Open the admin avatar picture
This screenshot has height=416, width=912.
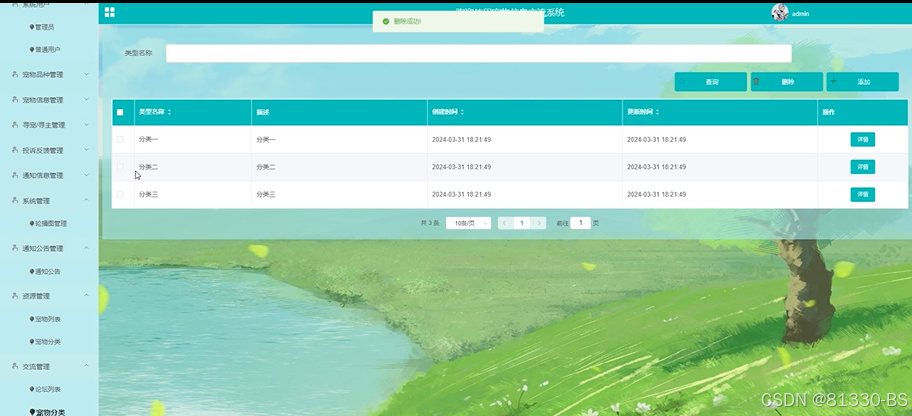[779, 12]
